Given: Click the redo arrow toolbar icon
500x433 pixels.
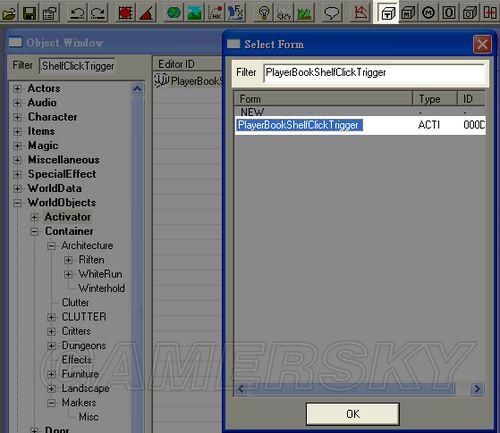Looking at the screenshot, I should [x=98, y=13].
